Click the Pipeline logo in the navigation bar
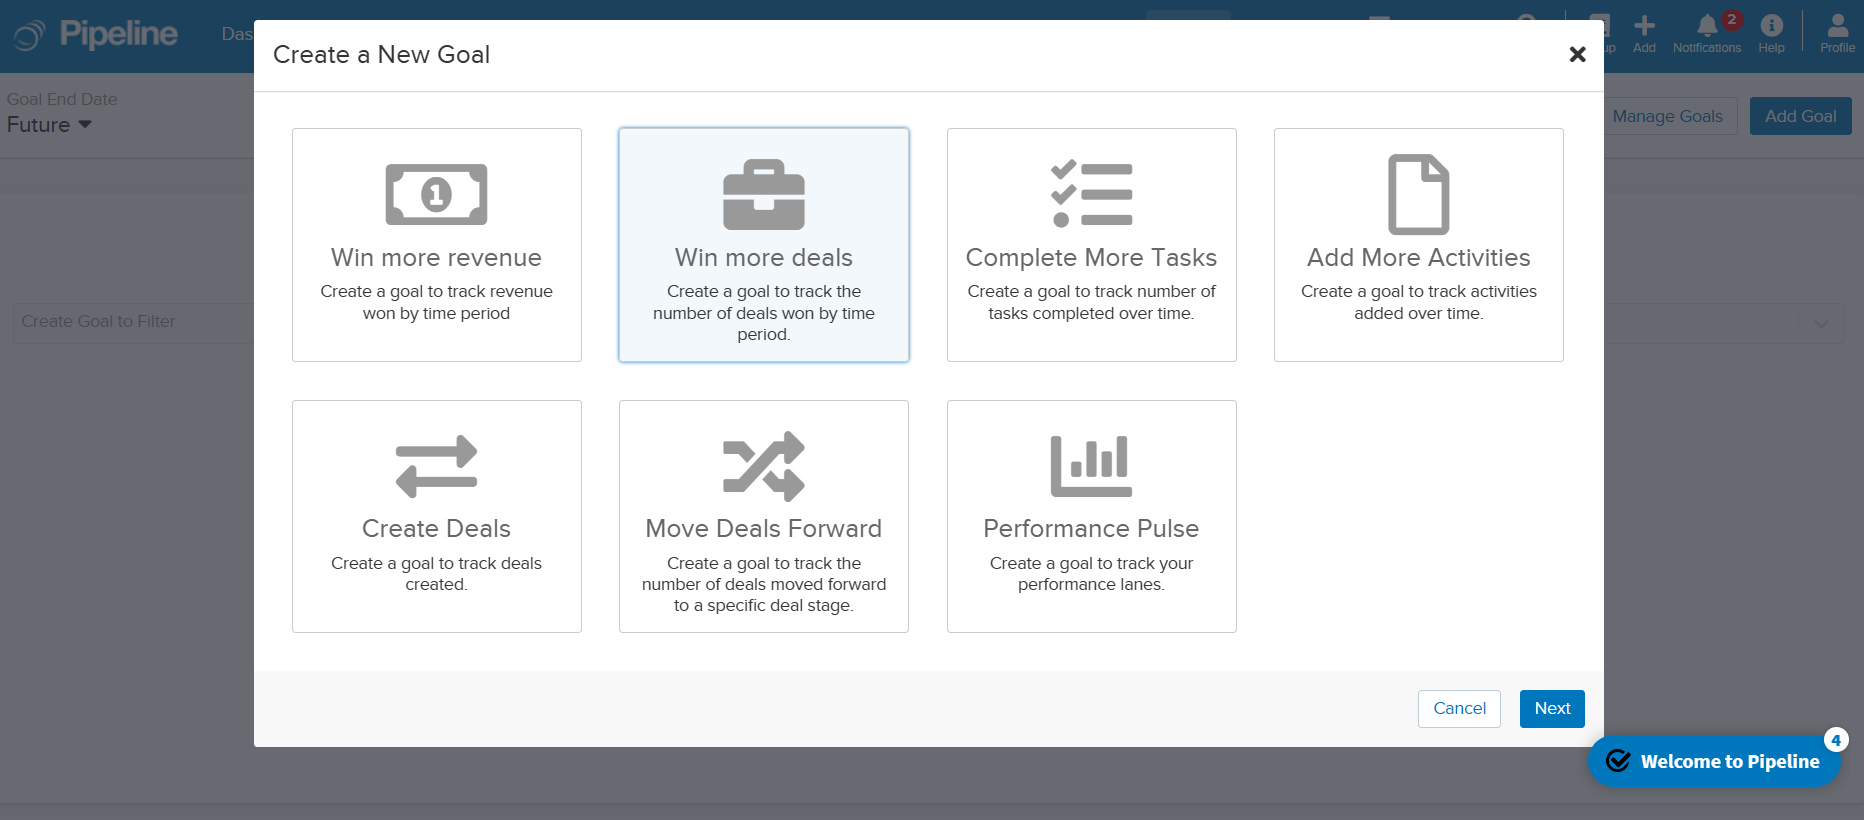This screenshot has height=820, width=1864. [x=95, y=34]
